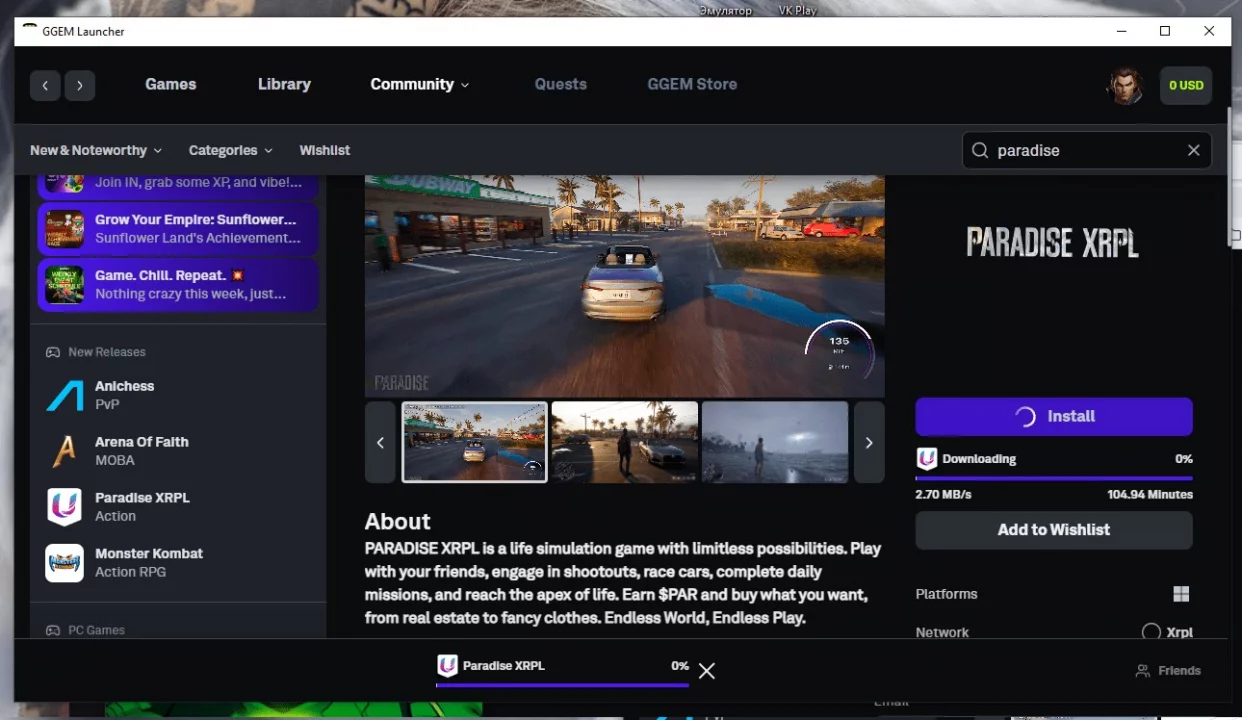Click the Add to Wishlist button

(x=1054, y=530)
